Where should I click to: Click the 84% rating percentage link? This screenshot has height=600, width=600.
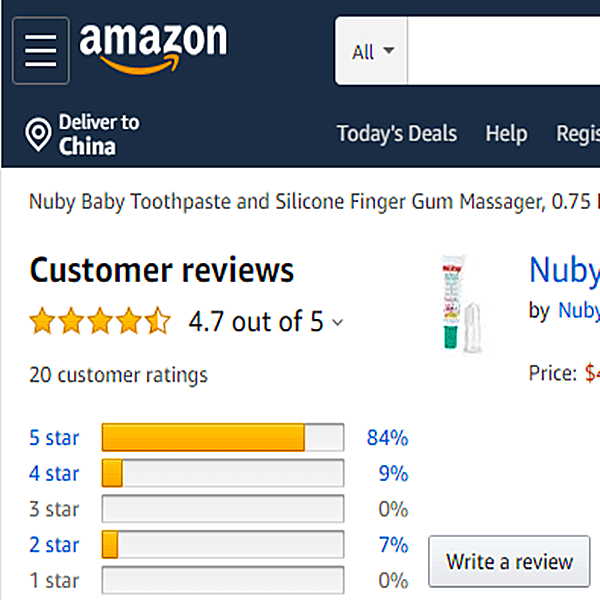(387, 438)
